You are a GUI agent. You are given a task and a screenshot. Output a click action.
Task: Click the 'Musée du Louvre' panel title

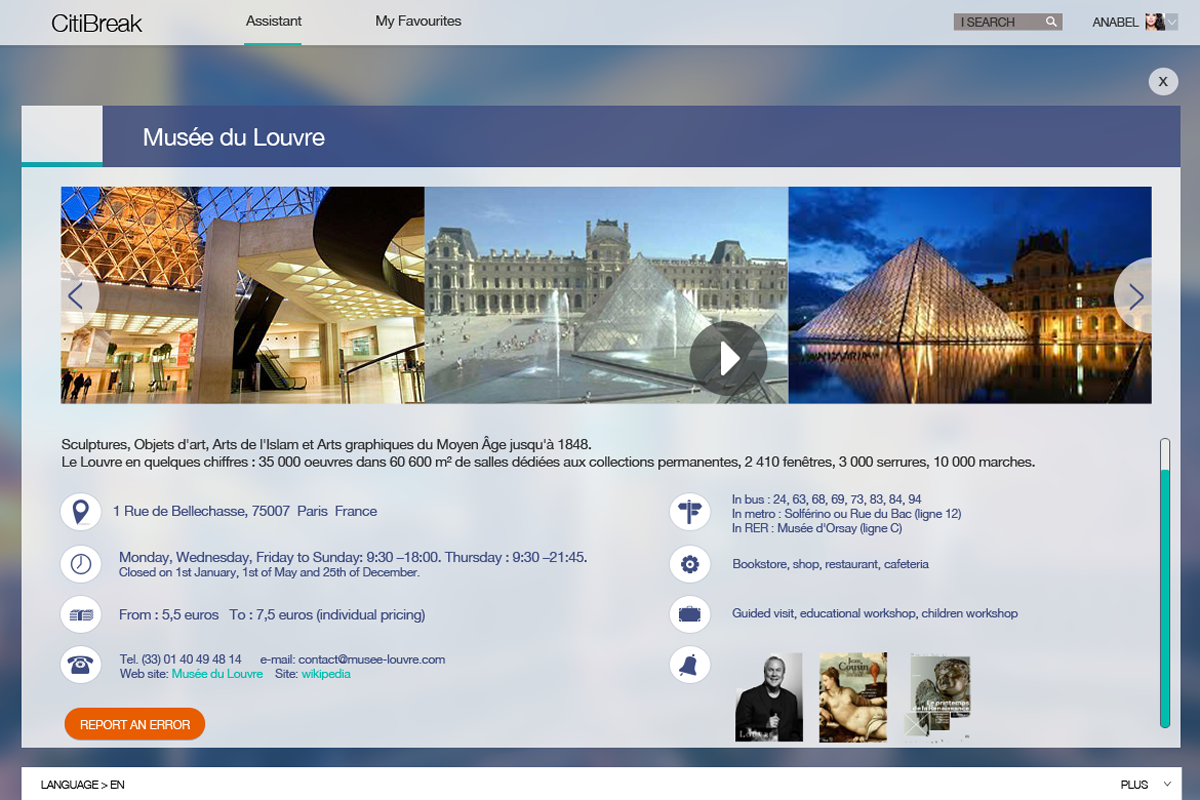pos(234,137)
